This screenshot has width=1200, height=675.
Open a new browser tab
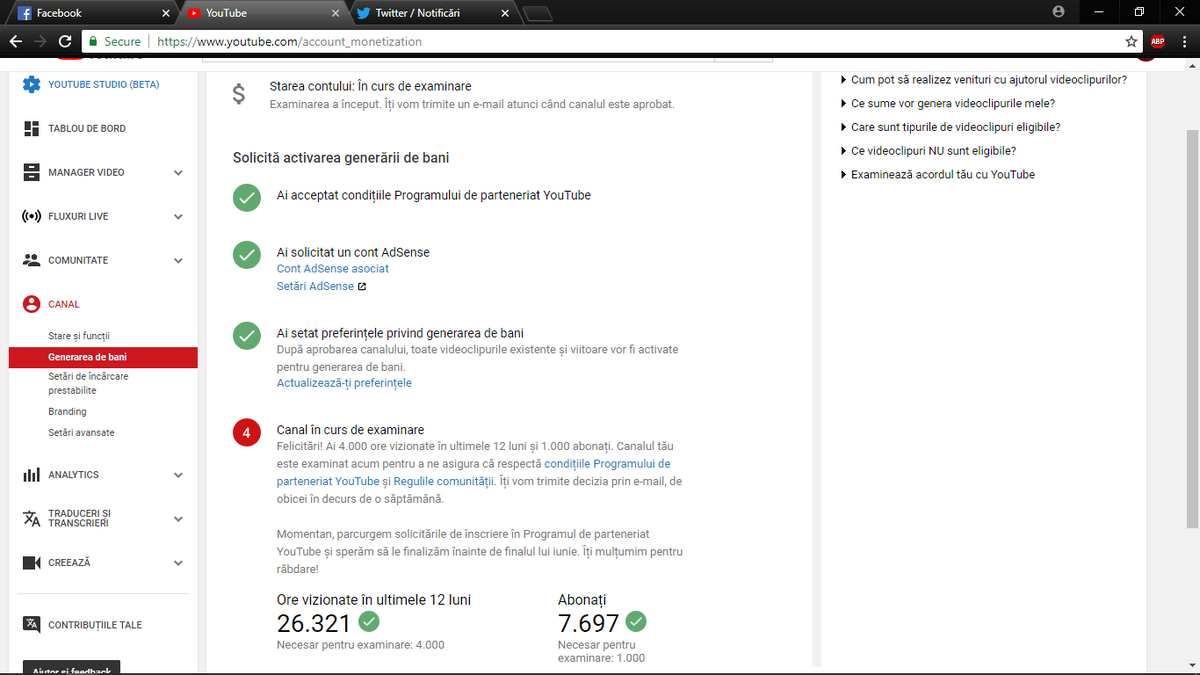point(538,14)
